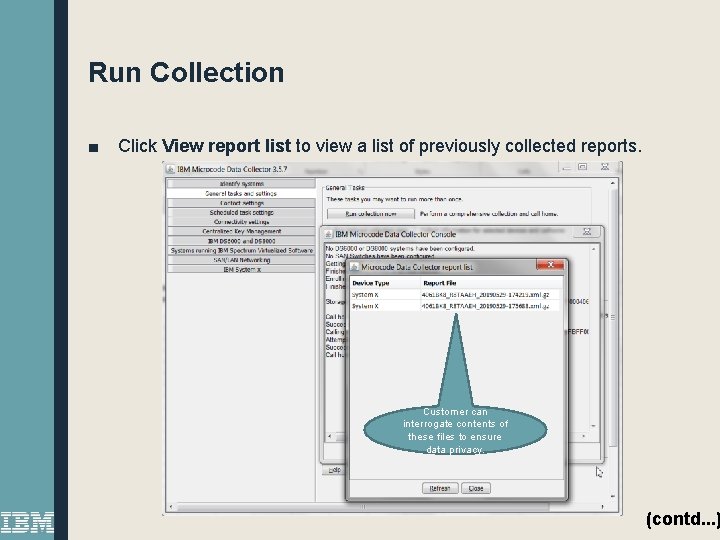Screen dimensions: 720x540
Task: Click main window vertical scrollbar down arrow
Action: (x=613, y=496)
